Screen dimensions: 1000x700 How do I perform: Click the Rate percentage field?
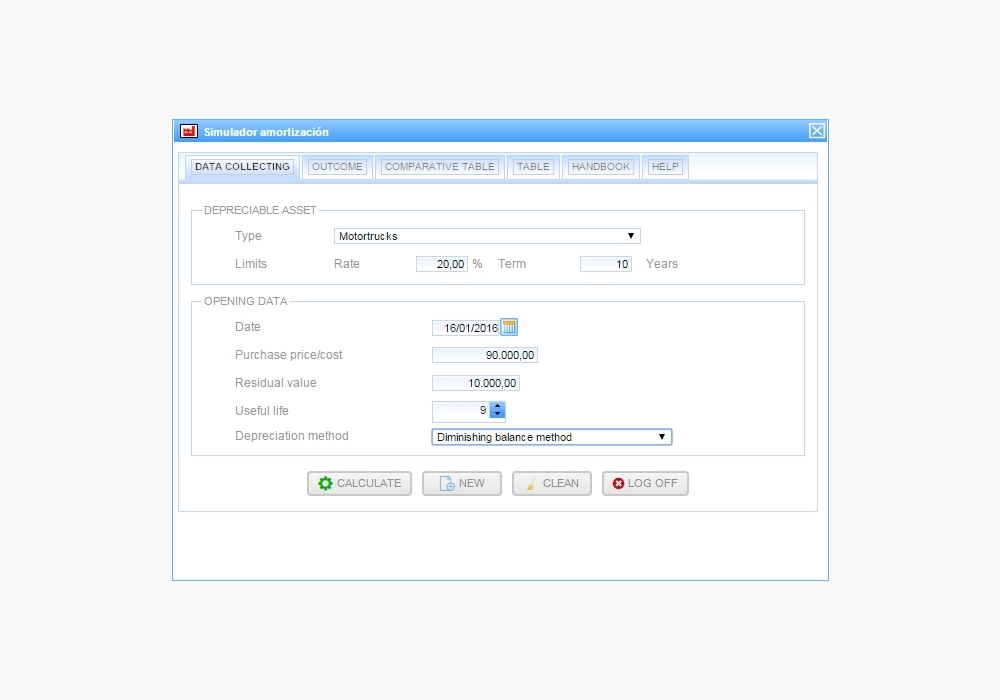click(x=441, y=264)
